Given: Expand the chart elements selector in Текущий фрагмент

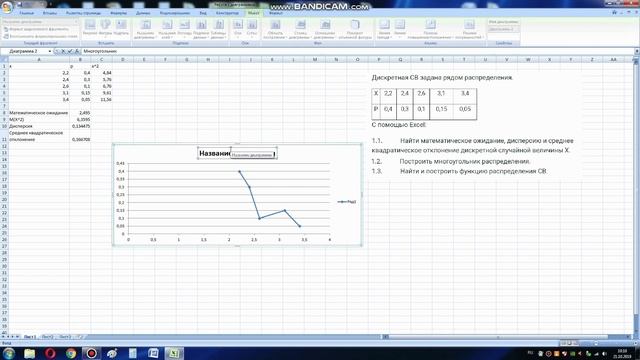Looking at the screenshot, I should (x=76, y=22).
